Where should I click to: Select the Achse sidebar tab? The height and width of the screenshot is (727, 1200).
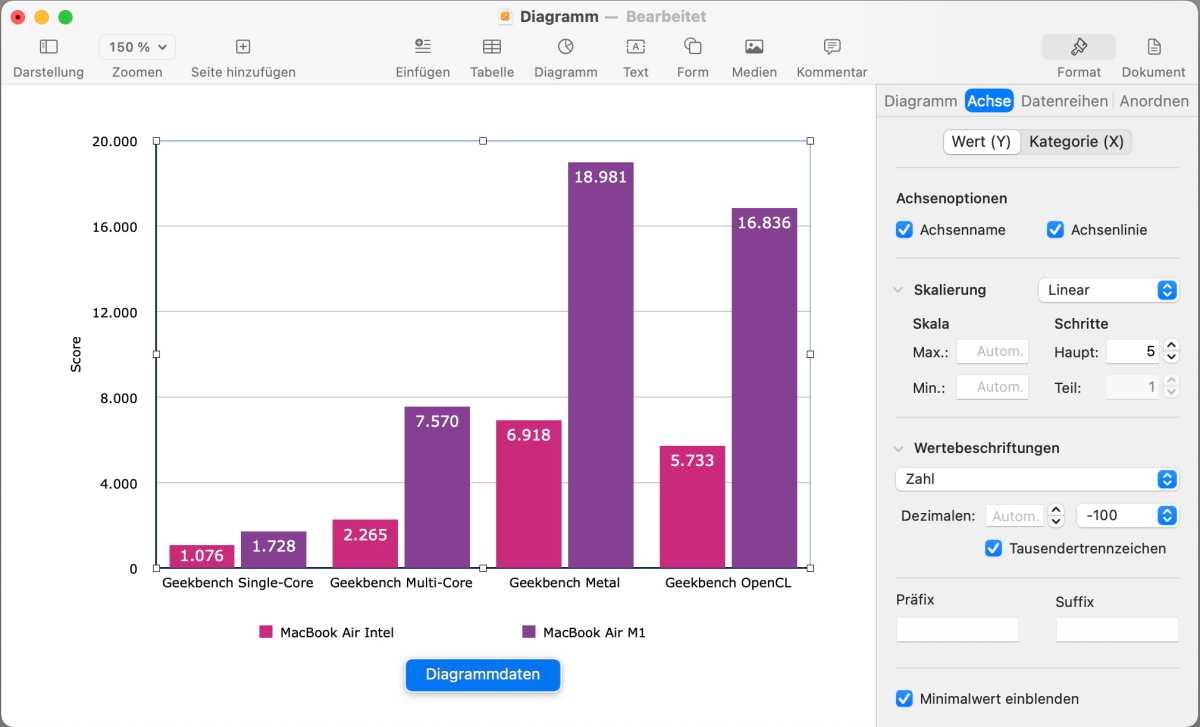click(989, 101)
